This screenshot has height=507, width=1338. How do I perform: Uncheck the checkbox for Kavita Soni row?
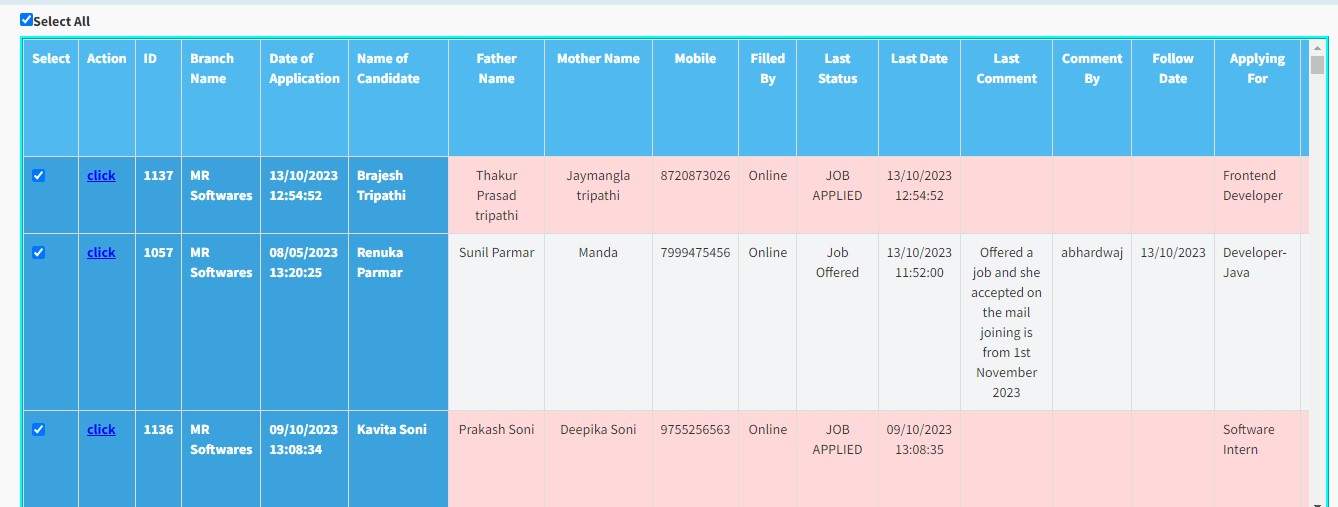pos(39,430)
